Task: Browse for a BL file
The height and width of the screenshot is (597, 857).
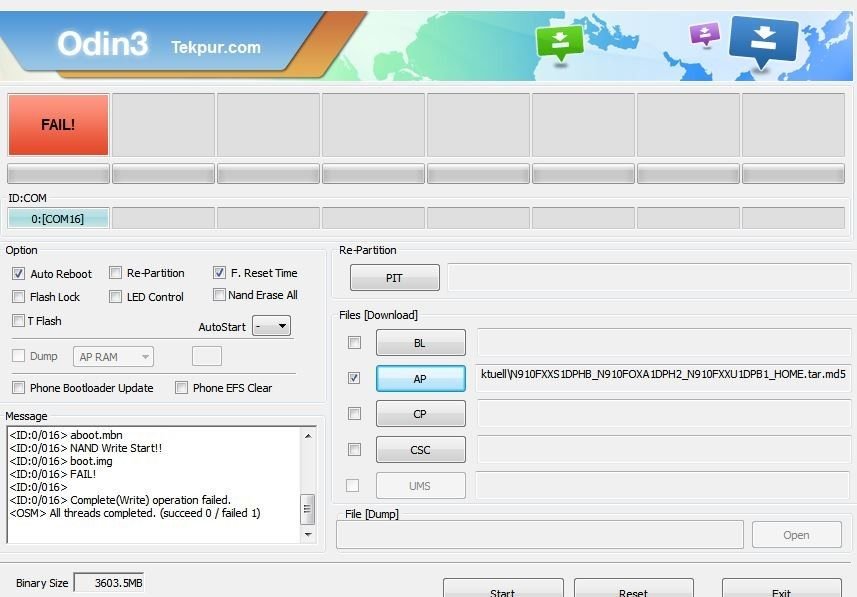Action: point(421,343)
